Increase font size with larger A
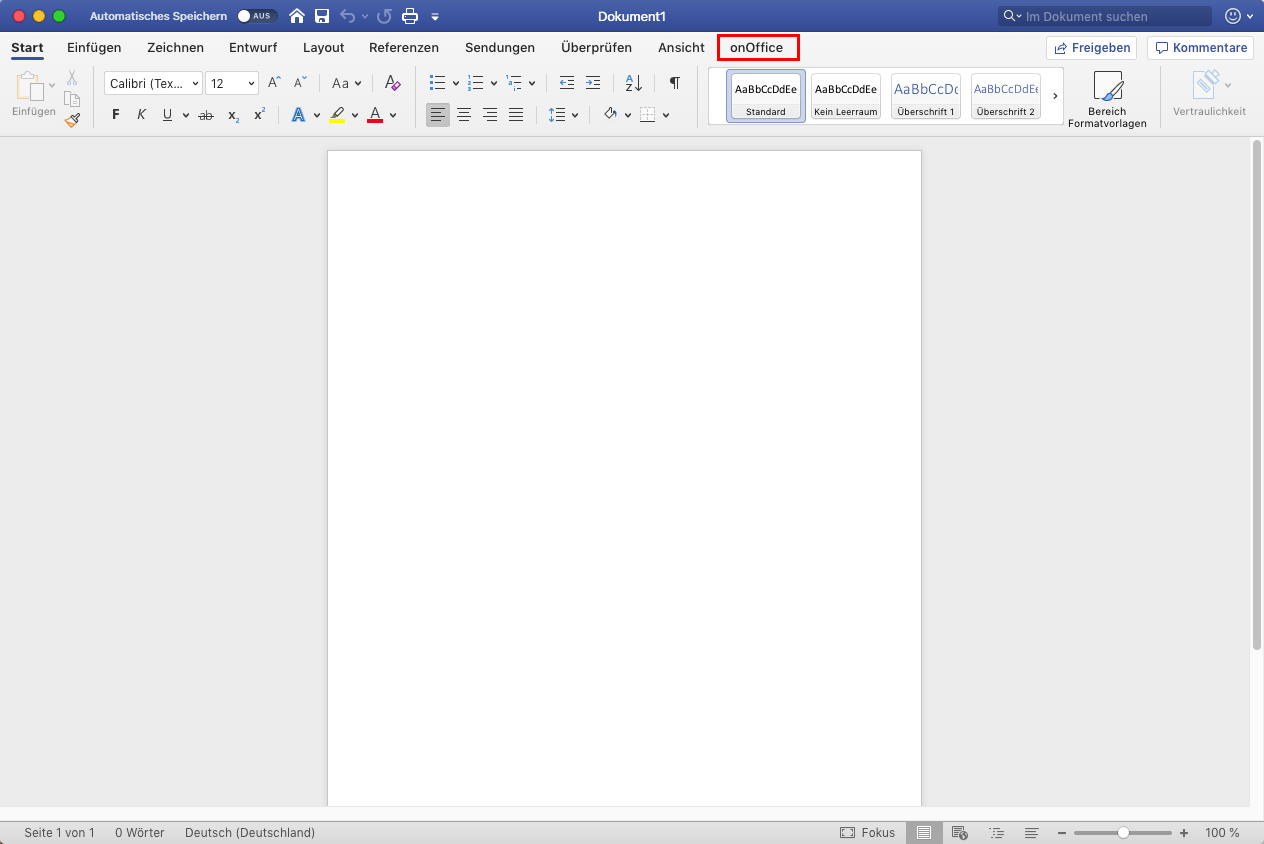Image resolution: width=1264 pixels, height=844 pixels. pyautogui.click(x=274, y=83)
